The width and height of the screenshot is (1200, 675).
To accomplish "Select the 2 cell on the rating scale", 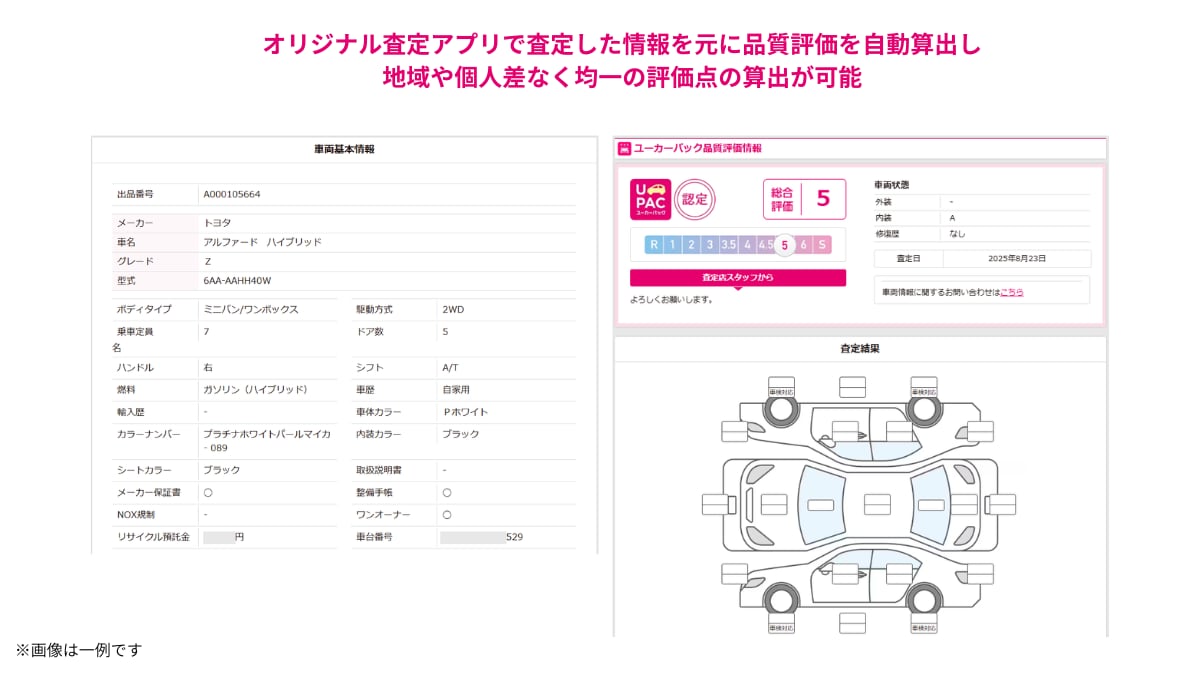I will click(691, 244).
